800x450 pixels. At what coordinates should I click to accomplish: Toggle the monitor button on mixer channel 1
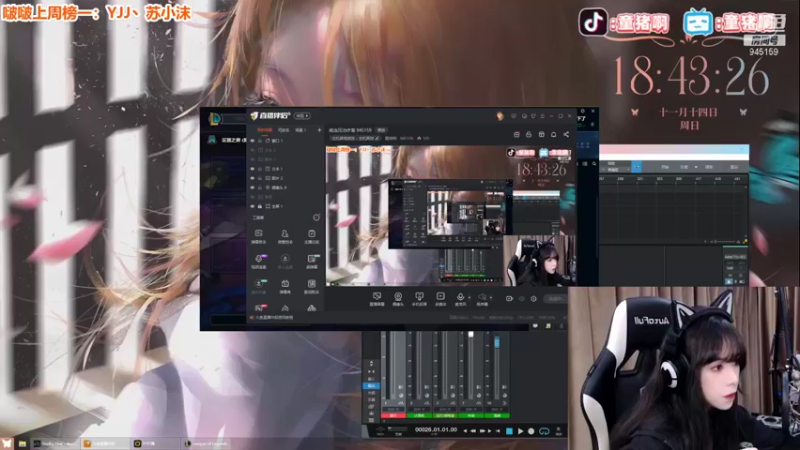point(401,388)
